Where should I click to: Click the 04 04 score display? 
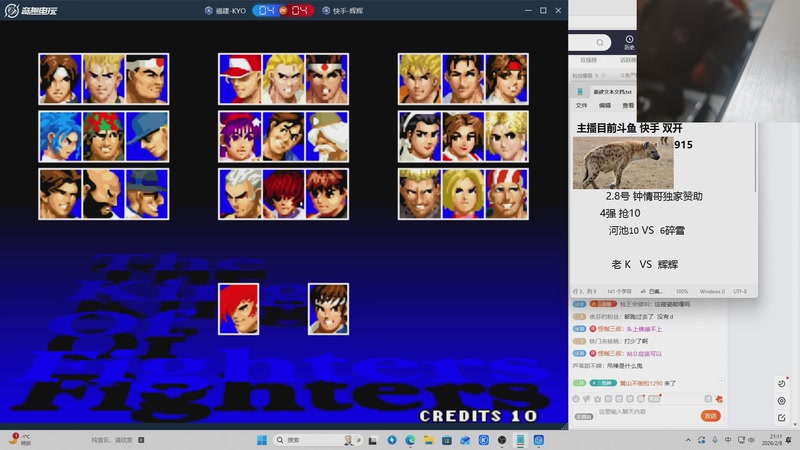(283, 10)
